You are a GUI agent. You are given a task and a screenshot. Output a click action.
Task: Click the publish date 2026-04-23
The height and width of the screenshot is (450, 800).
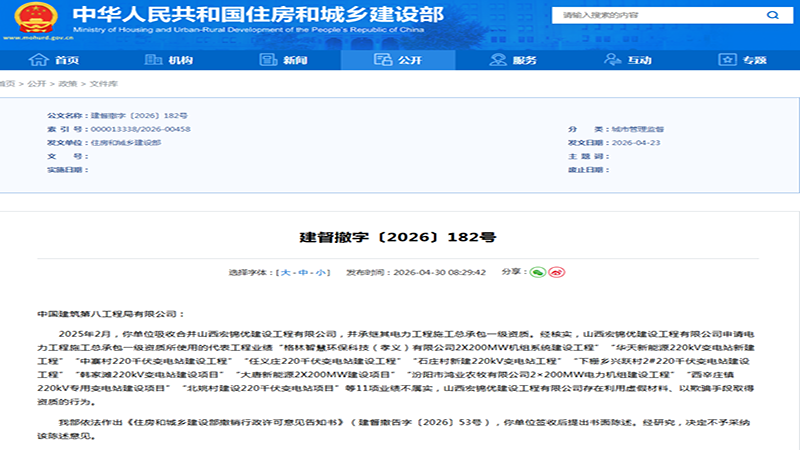[x=636, y=143]
